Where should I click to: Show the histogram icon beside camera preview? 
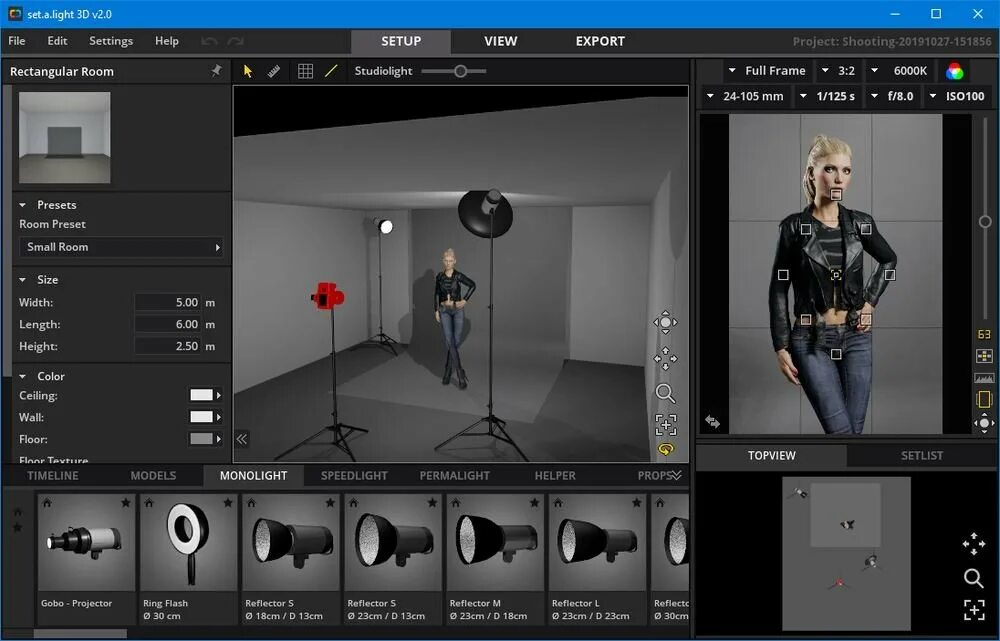pyautogui.click(x=984, y=378)
